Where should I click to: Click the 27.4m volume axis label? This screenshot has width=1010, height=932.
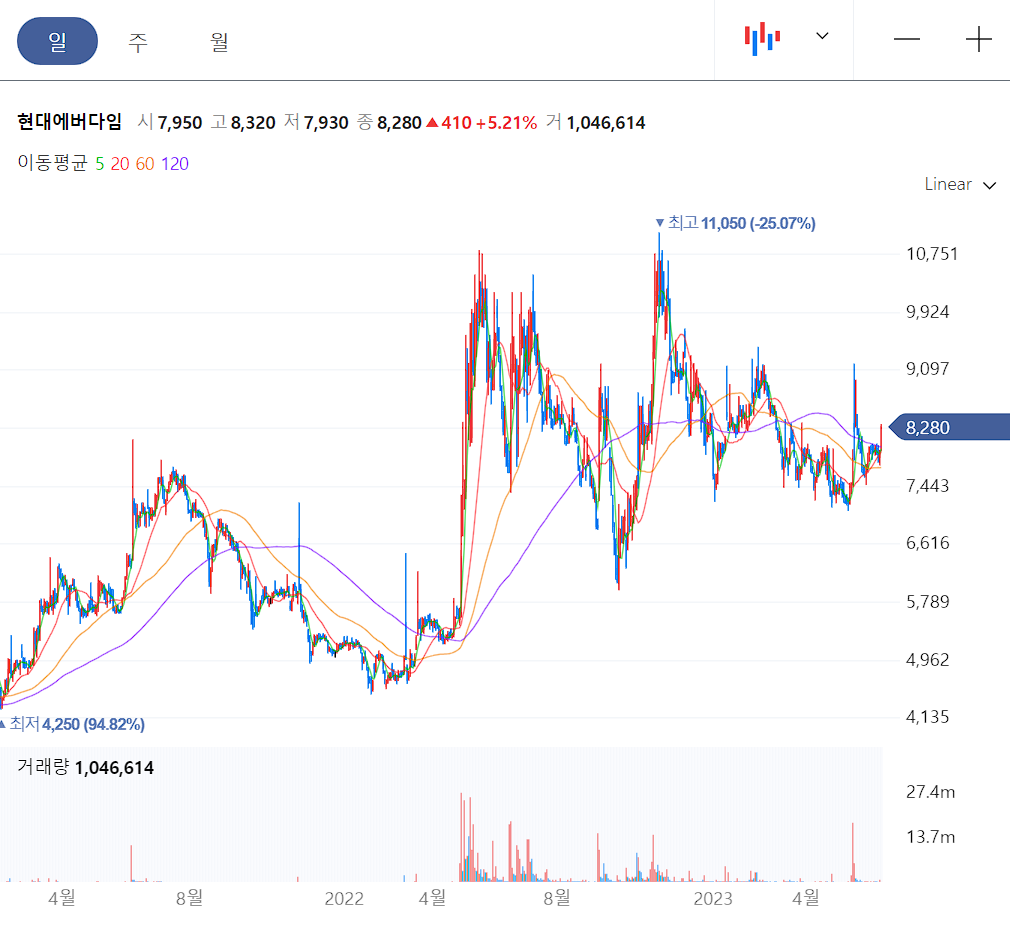[930, 792]
